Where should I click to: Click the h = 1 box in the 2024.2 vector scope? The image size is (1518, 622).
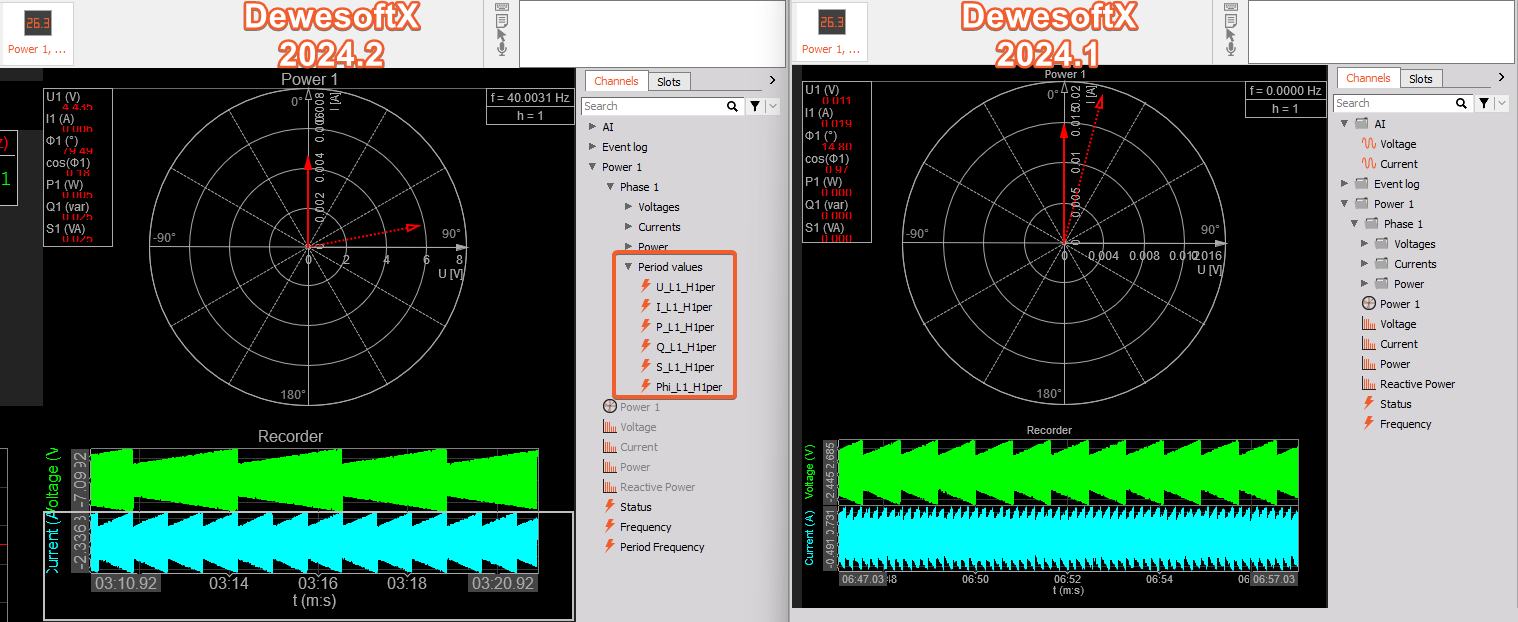(x=530, y=115)
